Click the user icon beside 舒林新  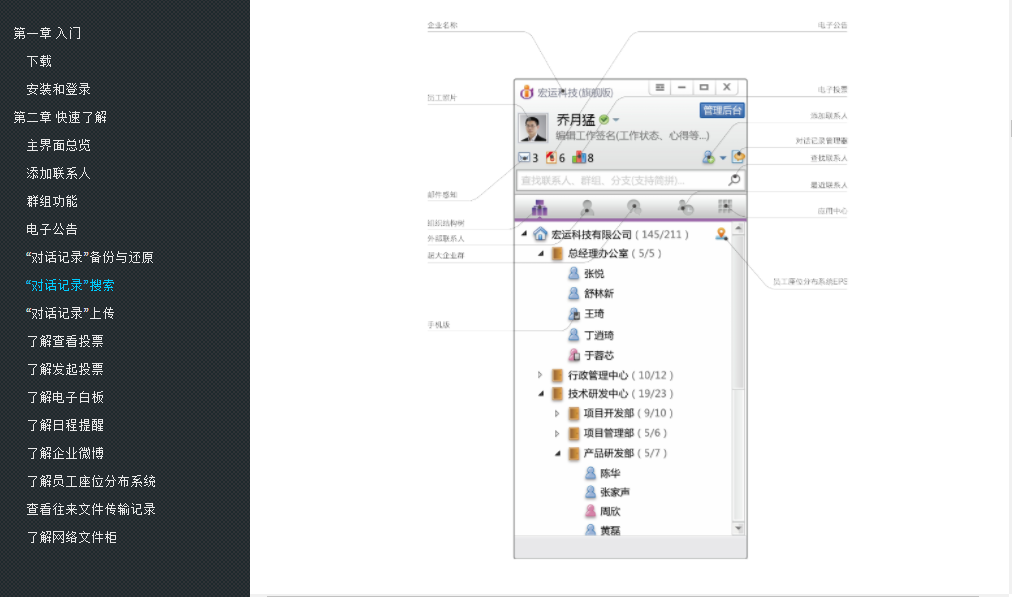tap(573, 294)
